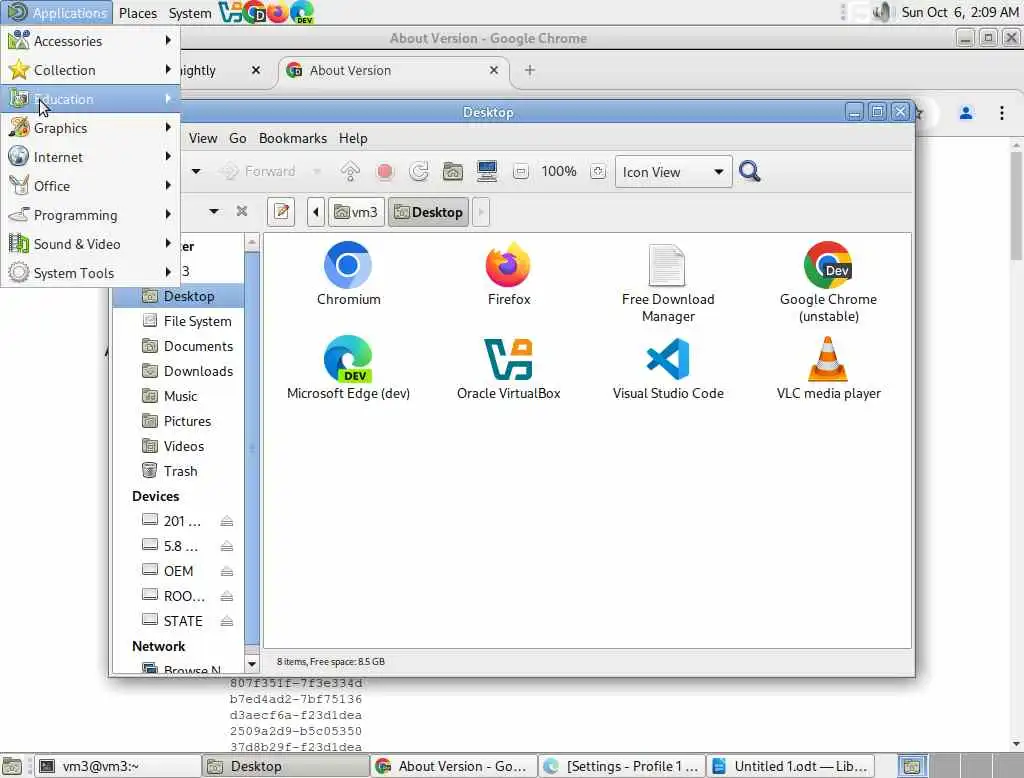Image resolution: width=1024 pixels, height=778 pixels.
Task: Launch Edge Dev from the top panel launcher
Action: (302, 12)
